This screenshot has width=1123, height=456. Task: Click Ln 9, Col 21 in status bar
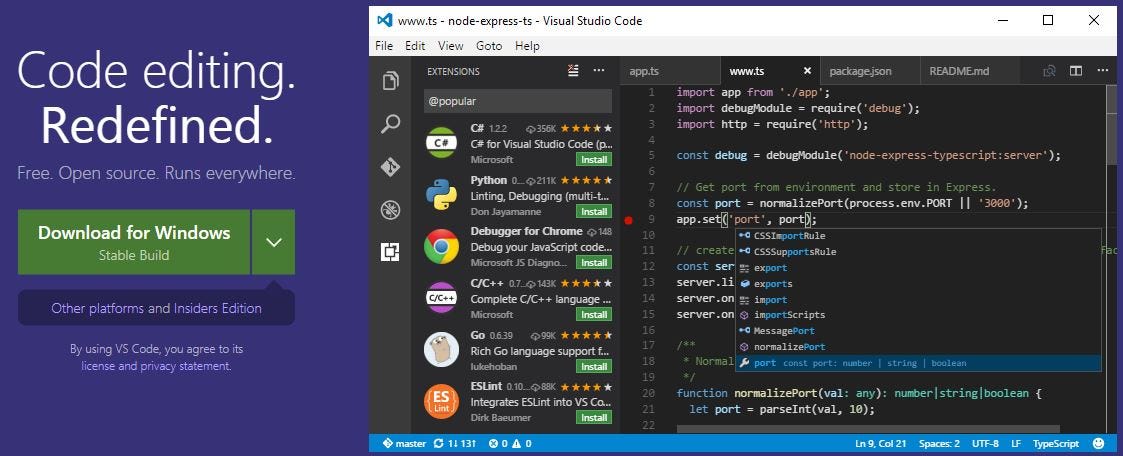882,444
